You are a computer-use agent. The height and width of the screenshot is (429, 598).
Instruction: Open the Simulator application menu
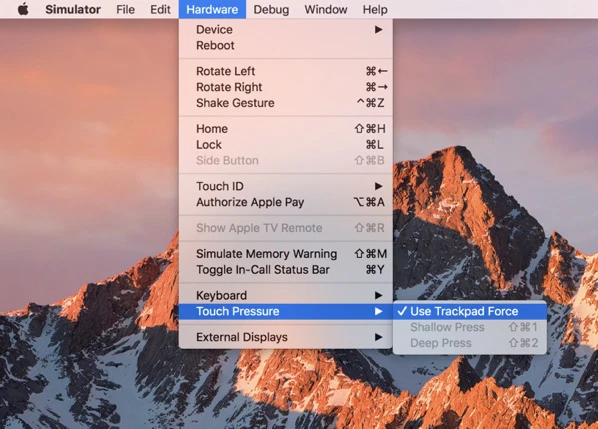pos(73,9)
